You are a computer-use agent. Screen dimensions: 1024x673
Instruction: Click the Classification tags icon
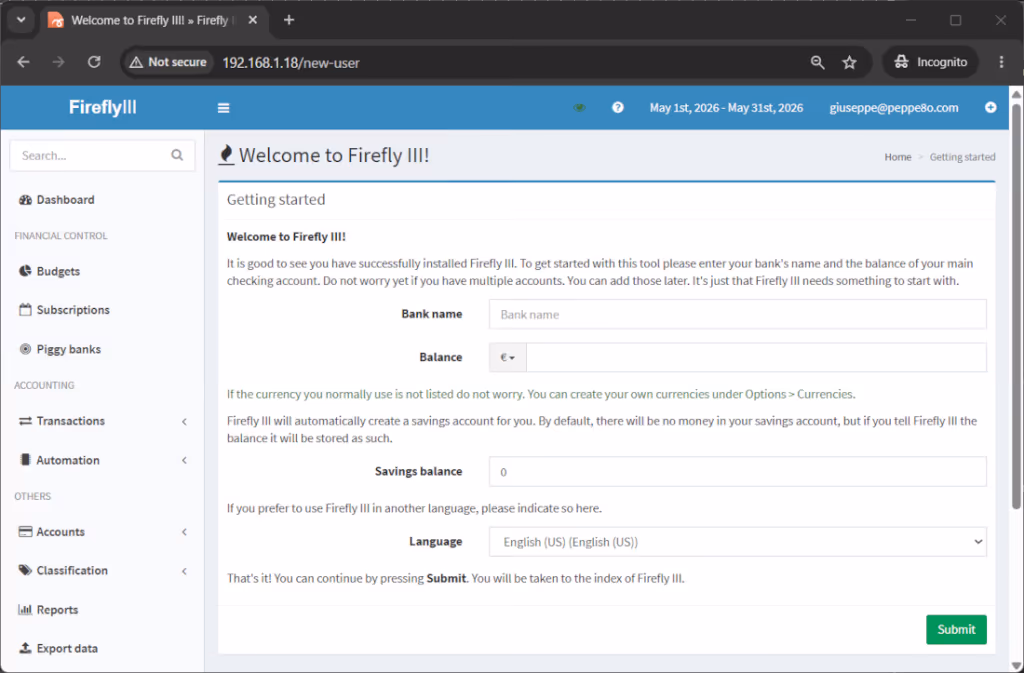(25, 570)
